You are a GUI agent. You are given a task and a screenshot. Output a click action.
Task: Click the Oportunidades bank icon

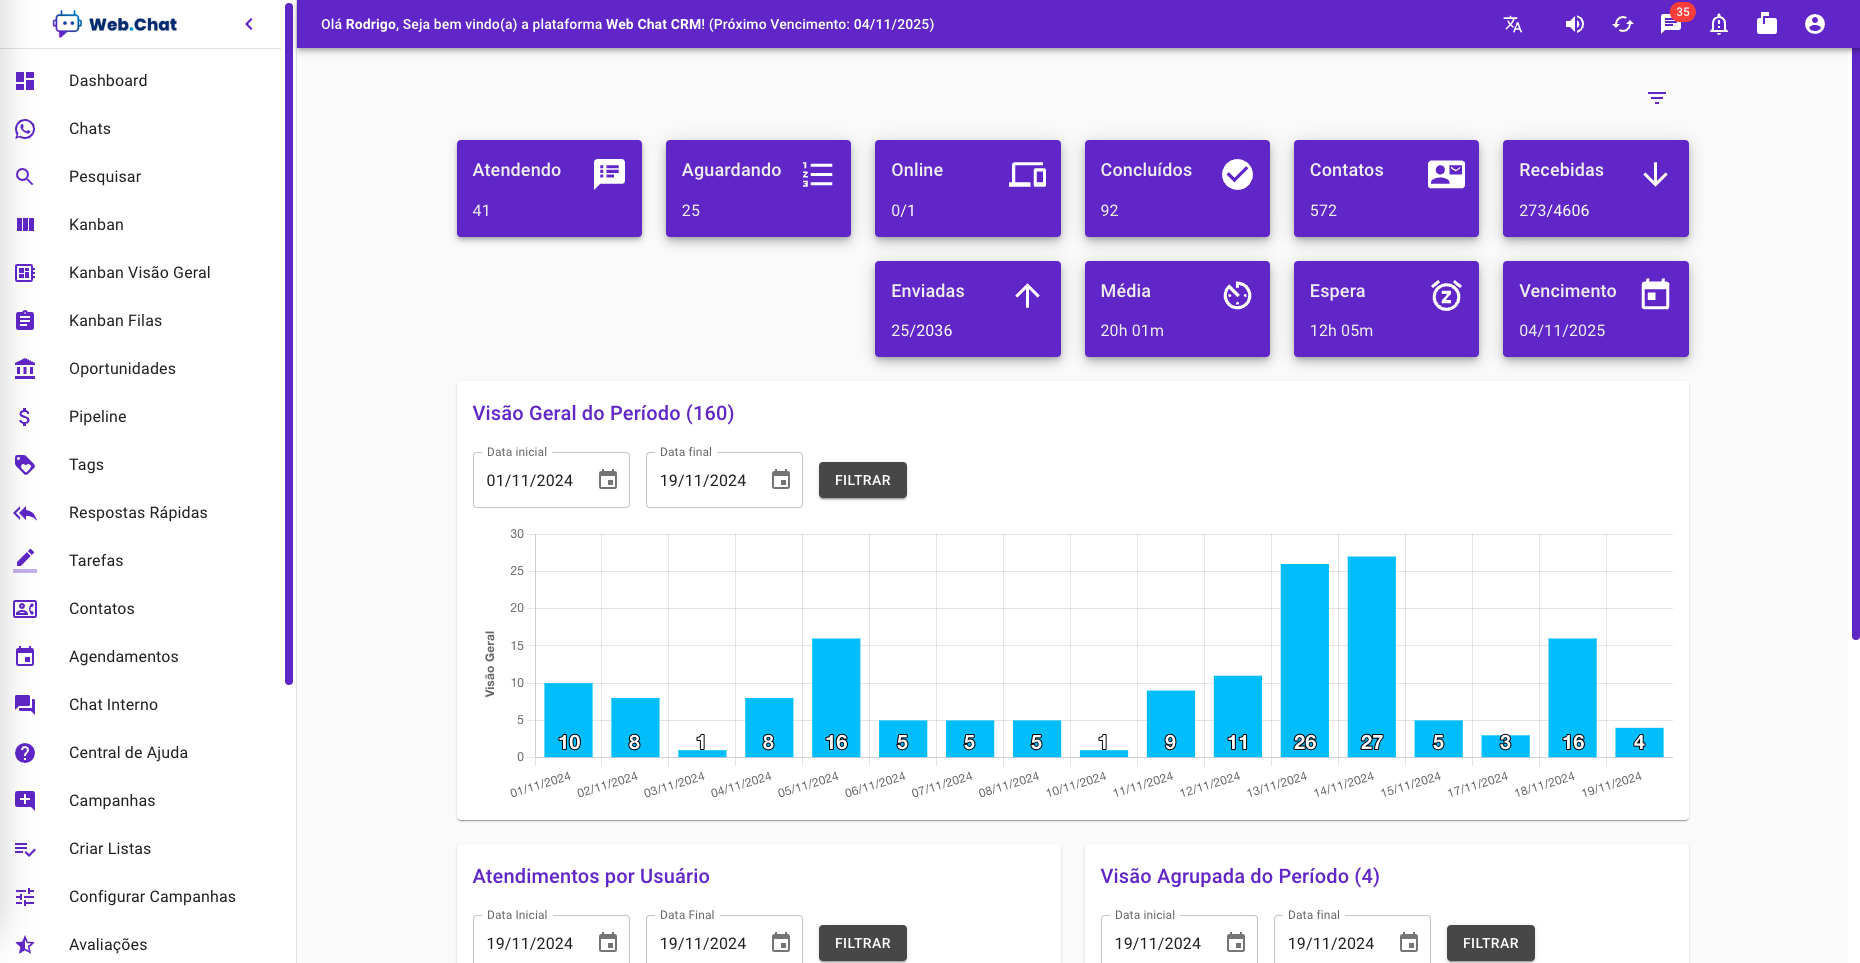tap(25, 369)
